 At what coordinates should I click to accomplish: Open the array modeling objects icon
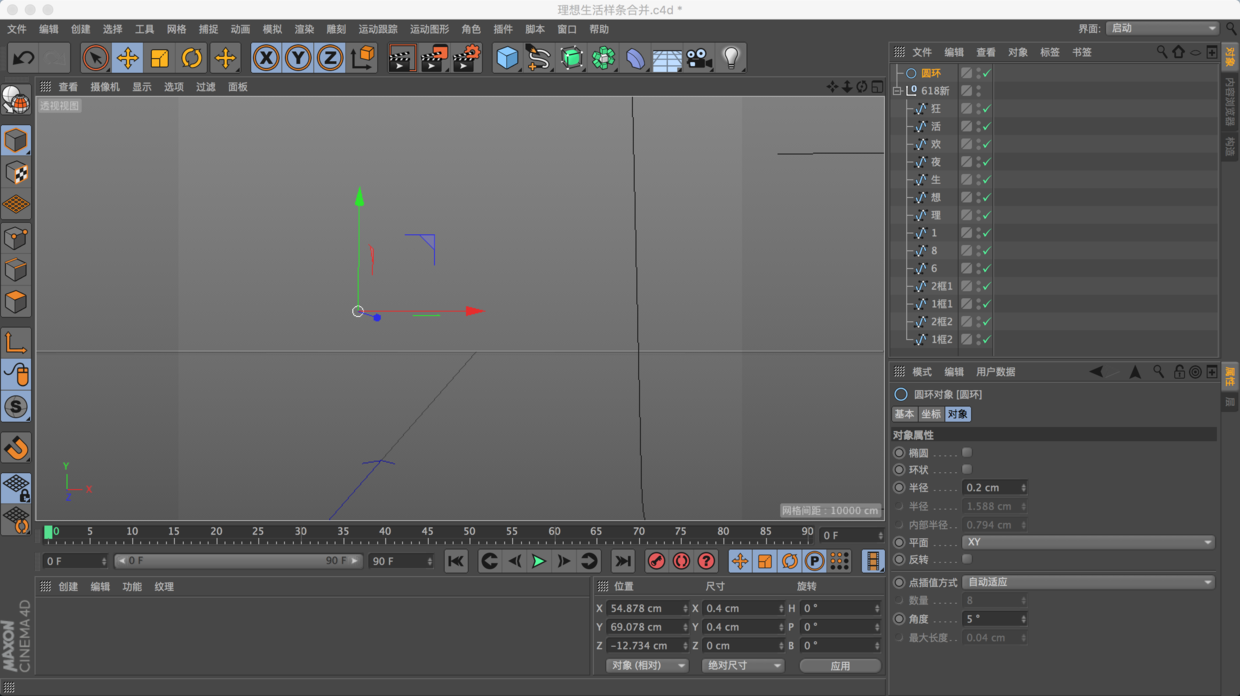[x=603, y=58]
